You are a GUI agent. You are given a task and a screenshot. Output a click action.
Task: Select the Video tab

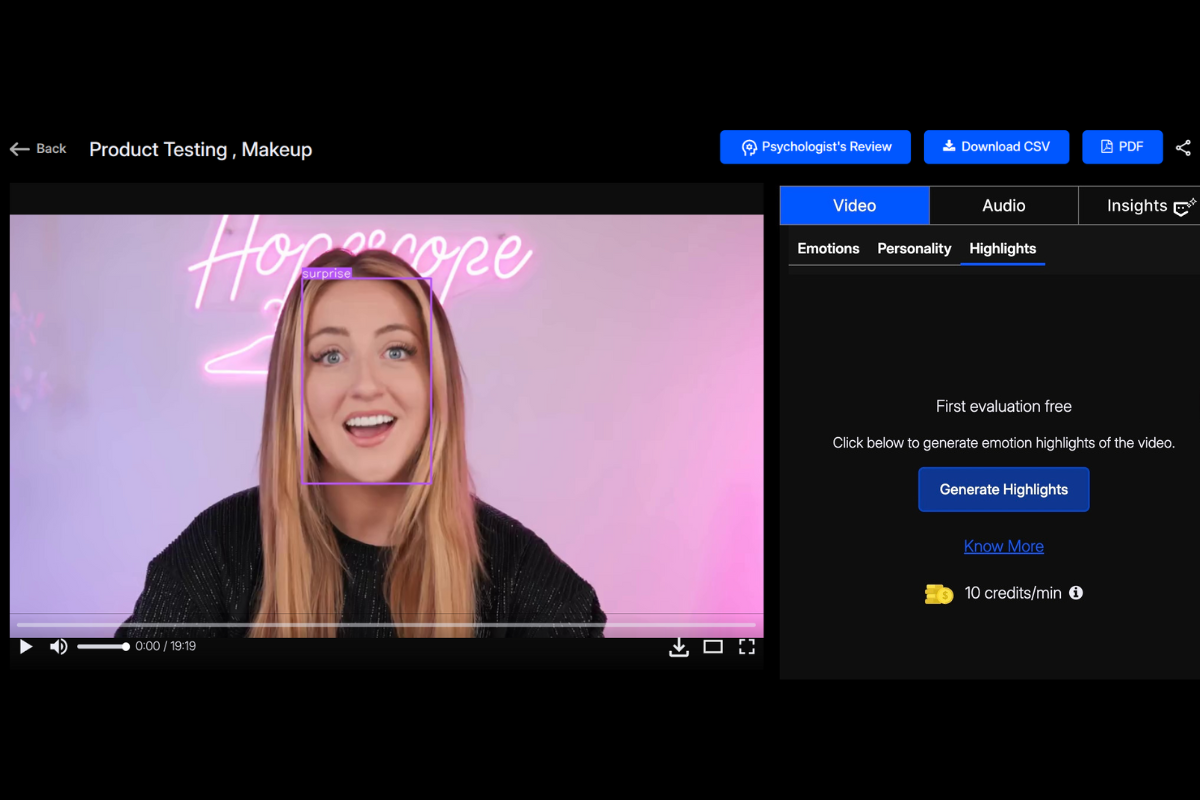point(854,206)
